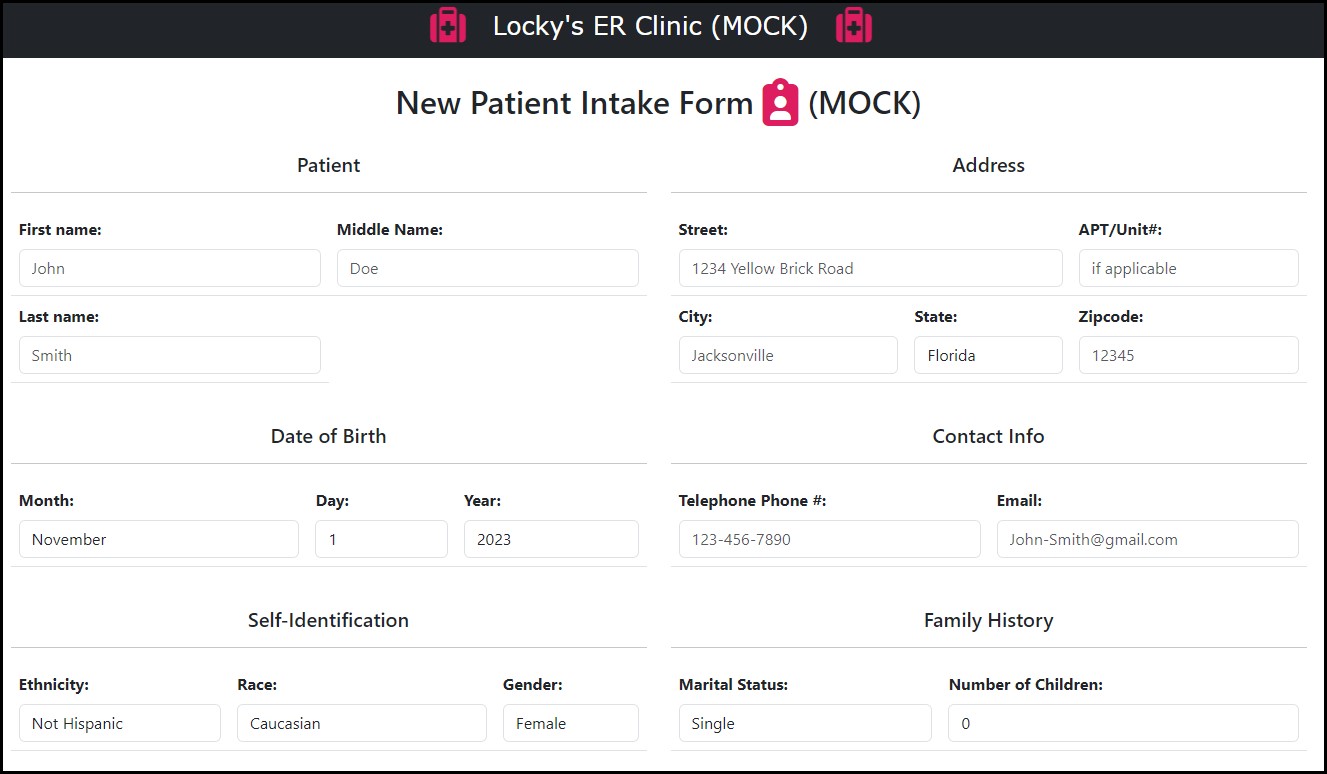The width and height of the screenshot is (1327, 774).
Task: Focus the Zipcode input field
Action: 1189,355
